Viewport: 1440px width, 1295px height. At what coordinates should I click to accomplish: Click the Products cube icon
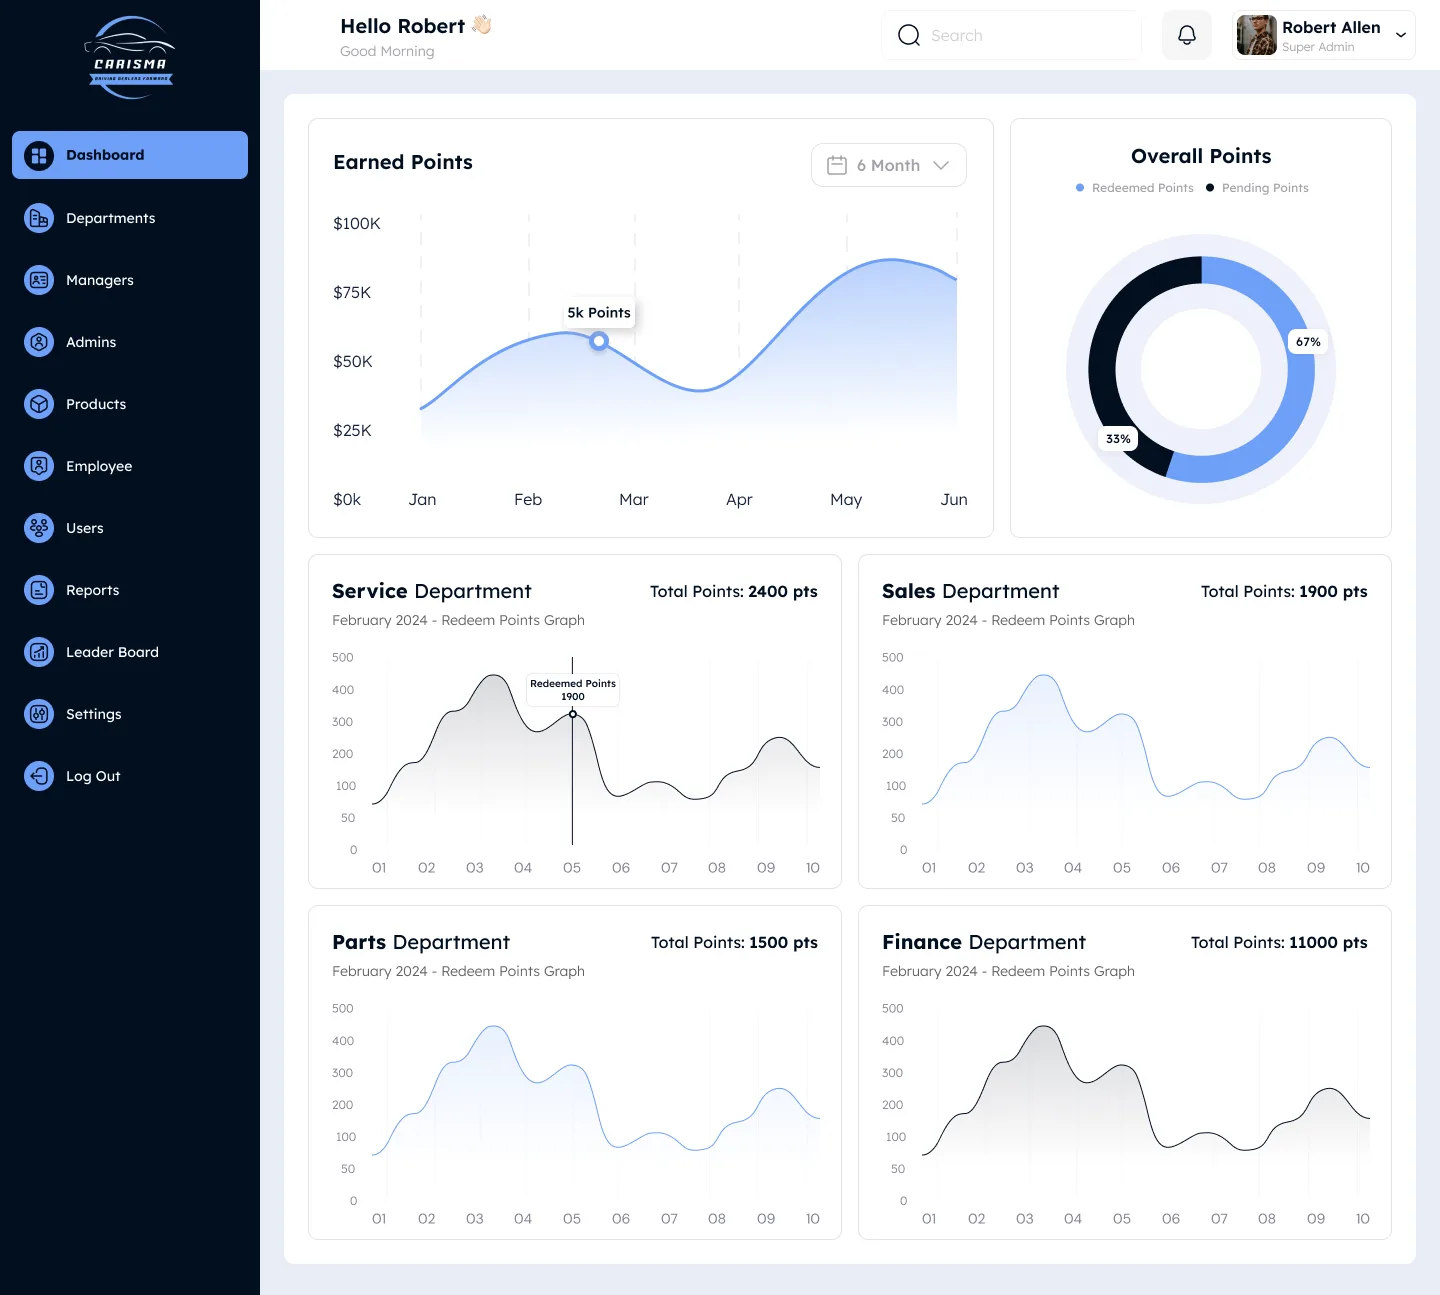(x=39, y=404)
